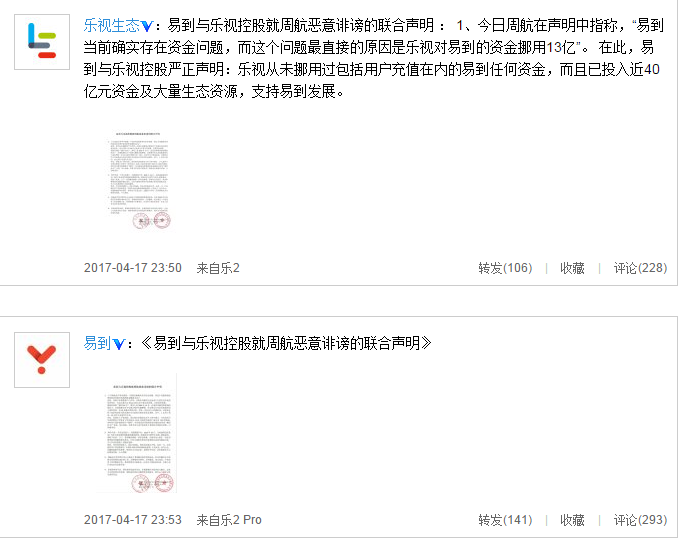This screenshot has width=678, height=540.
Task: Click 转发(141) on the 易到 post
Action: click(505, 520)
